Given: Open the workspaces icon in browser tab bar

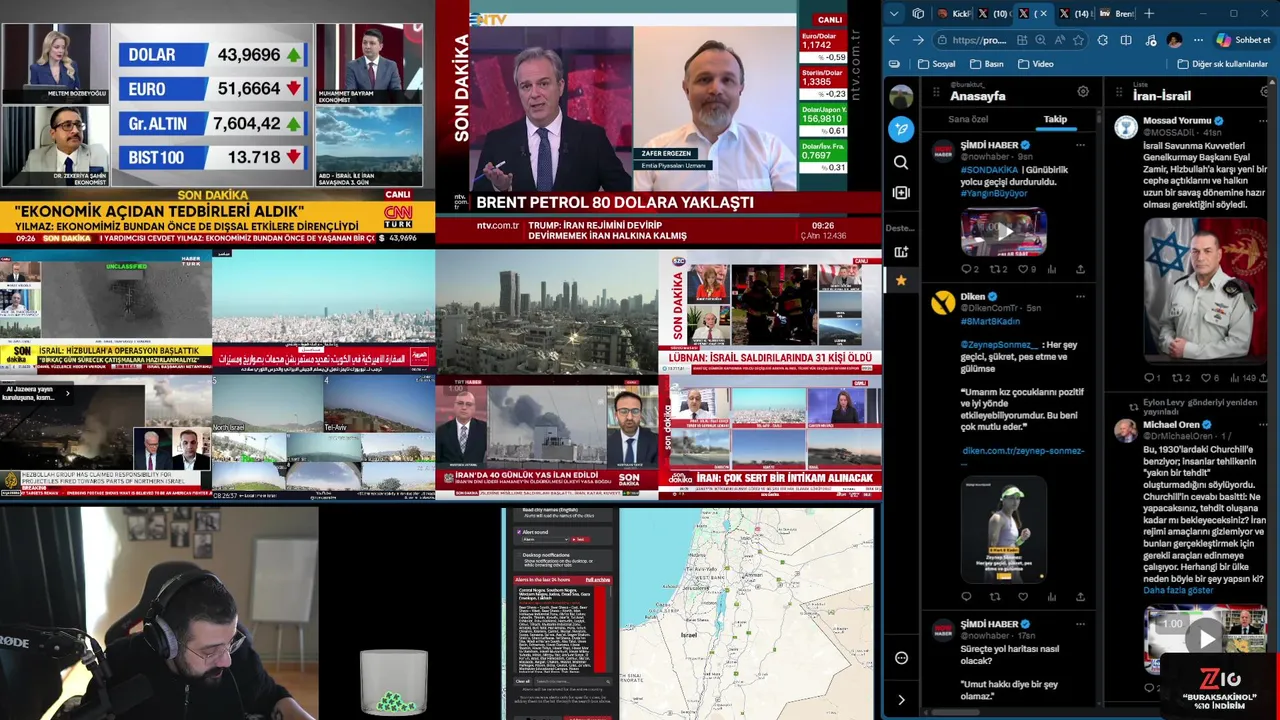Looking at the screenshot, I should (917, 14).
